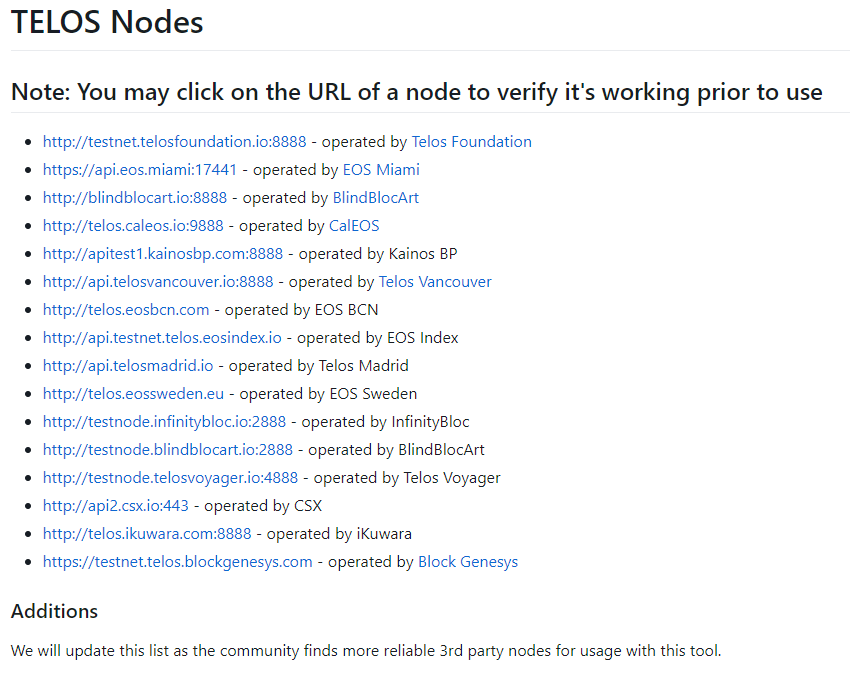Open the api.testnet.telos.eosindex.io URL

[162, 338]
